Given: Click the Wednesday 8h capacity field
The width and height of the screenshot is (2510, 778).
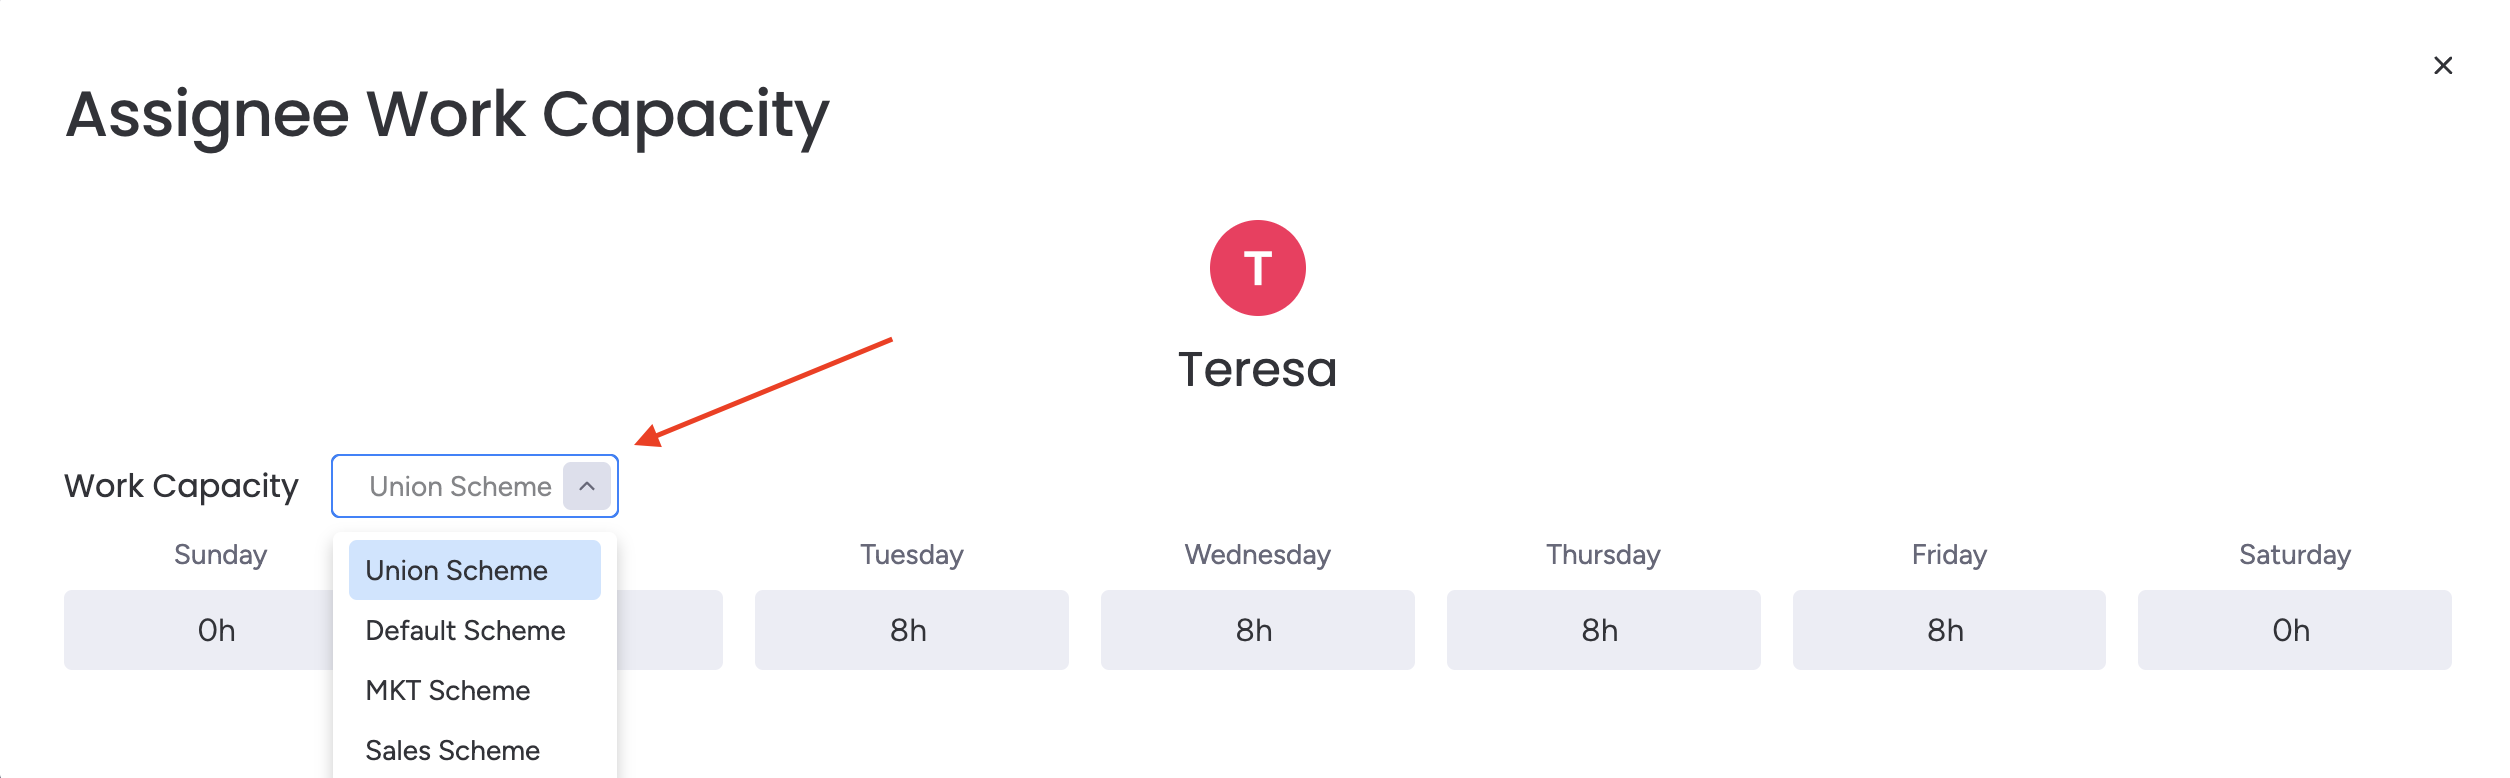Looking at the screenshot, I should coord(1257,630).
